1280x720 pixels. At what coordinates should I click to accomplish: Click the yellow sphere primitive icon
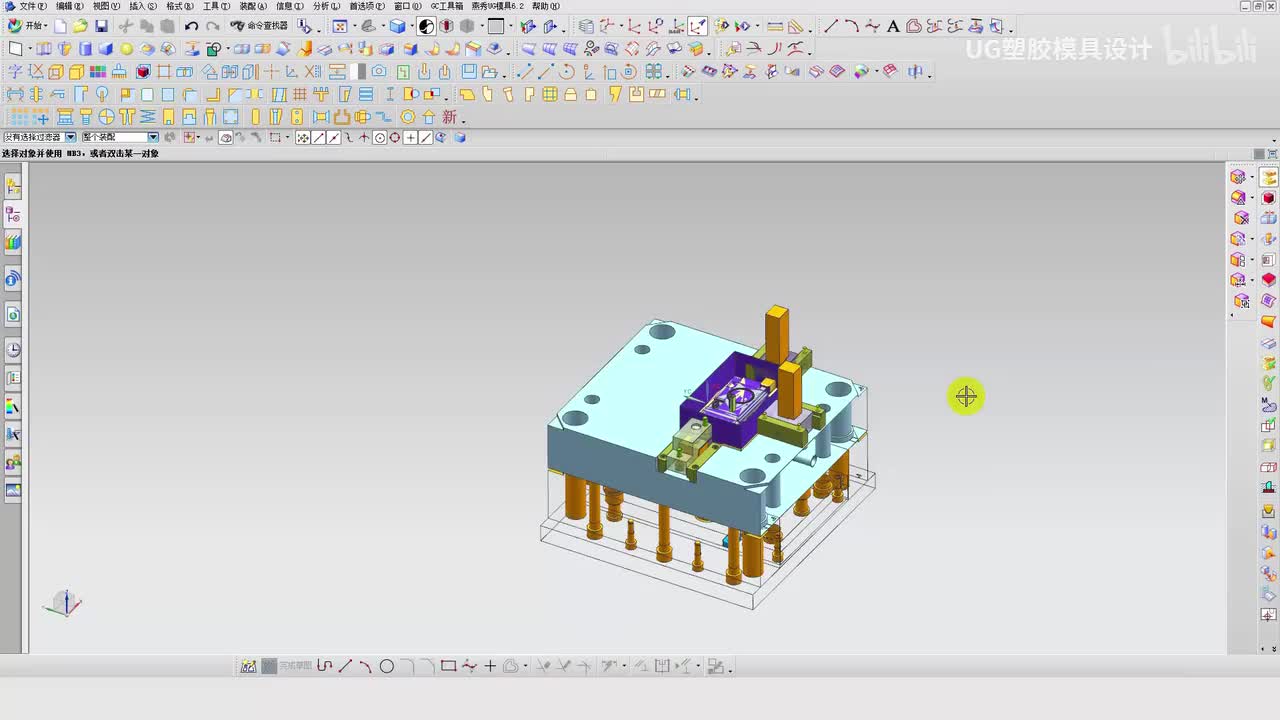[x=126, y=49]
